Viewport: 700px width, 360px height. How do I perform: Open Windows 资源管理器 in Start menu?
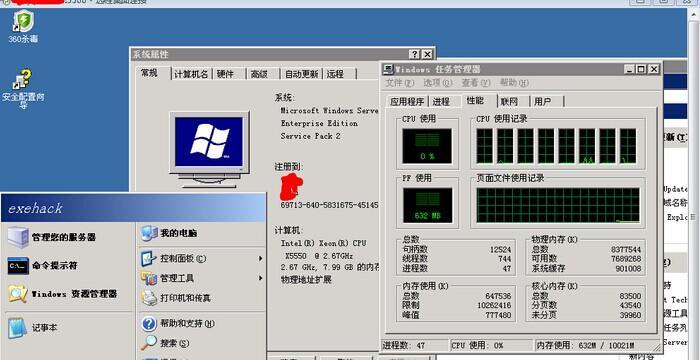coord(62,294)
